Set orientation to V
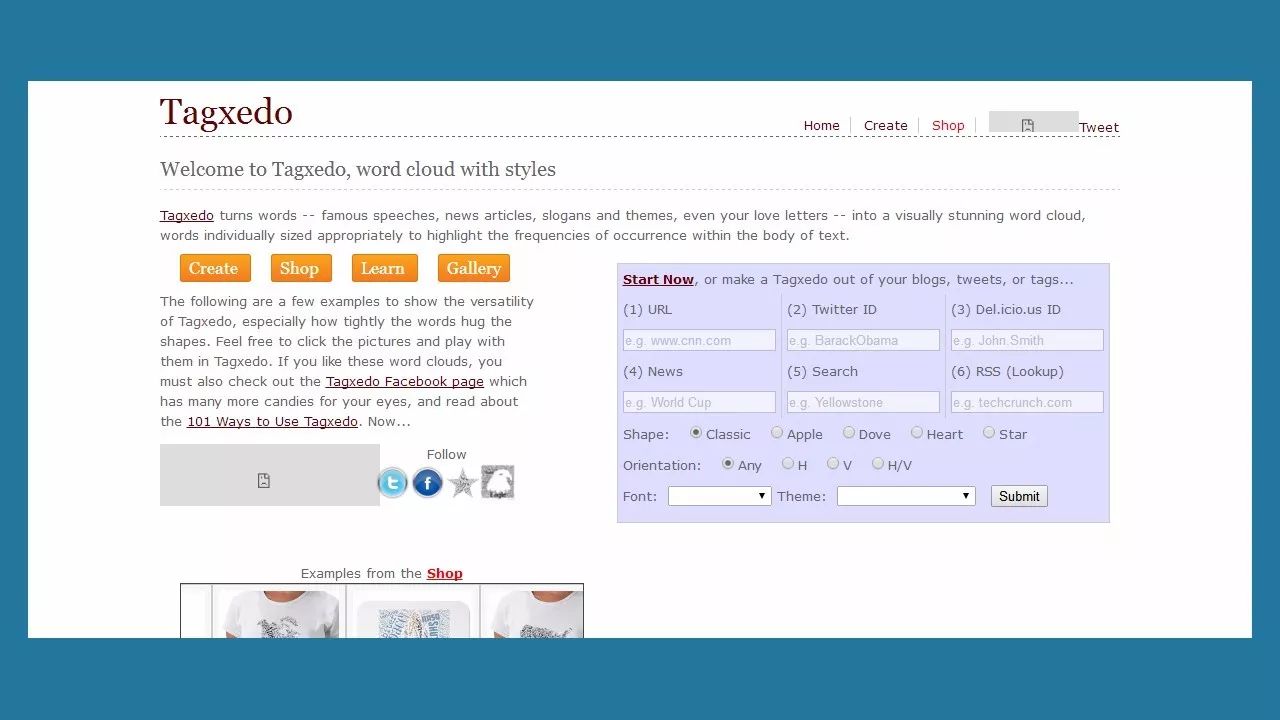This screenshot has height=720, width=1280. click(833, 464)
